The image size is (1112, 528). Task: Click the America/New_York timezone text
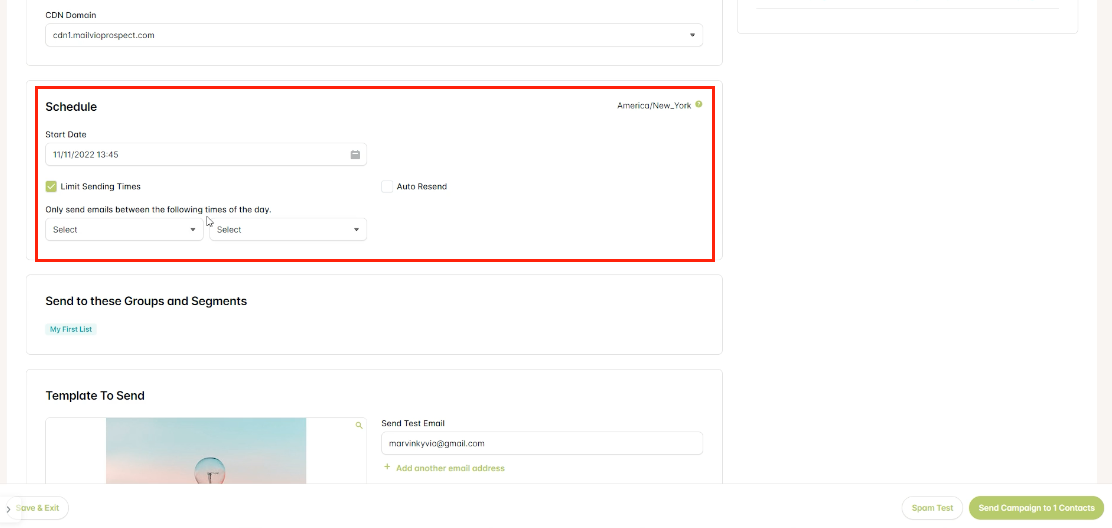pyautogui.click(x=654, y=106)
